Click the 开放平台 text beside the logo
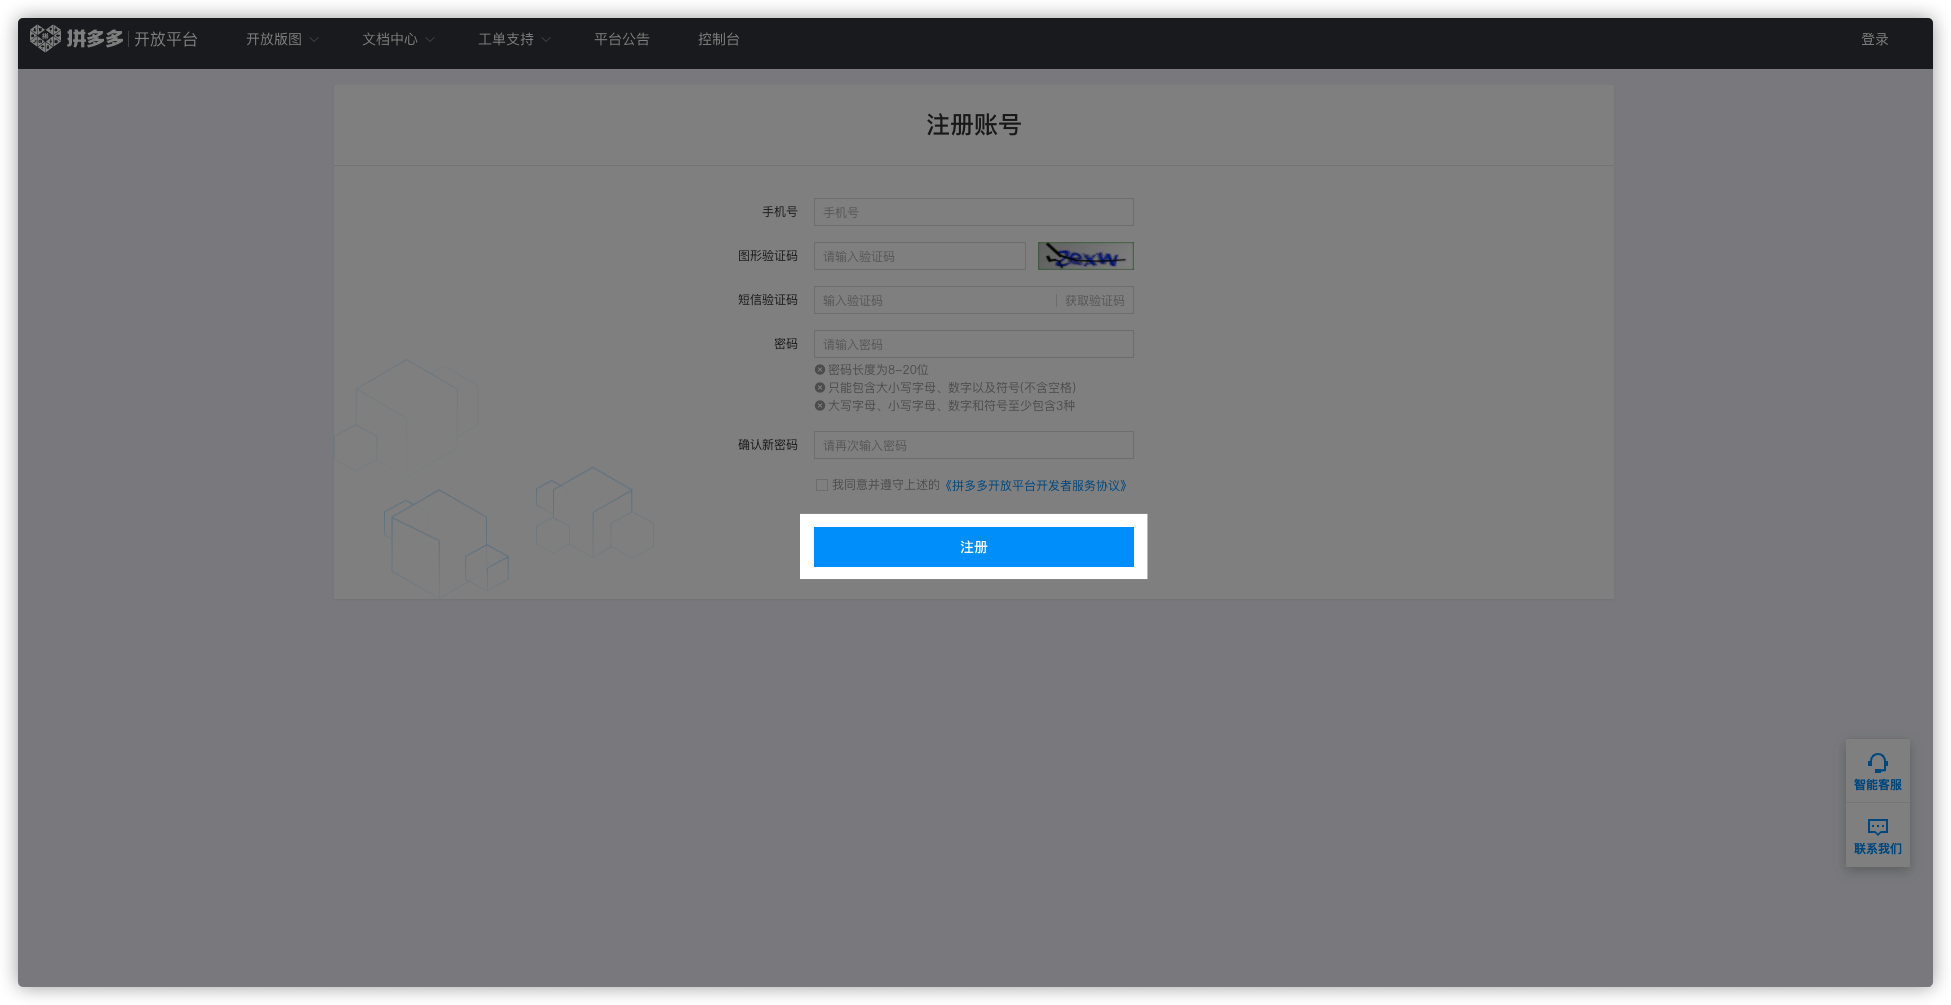The height and width of the screenshot is (1005, 1951). point(166,39)
